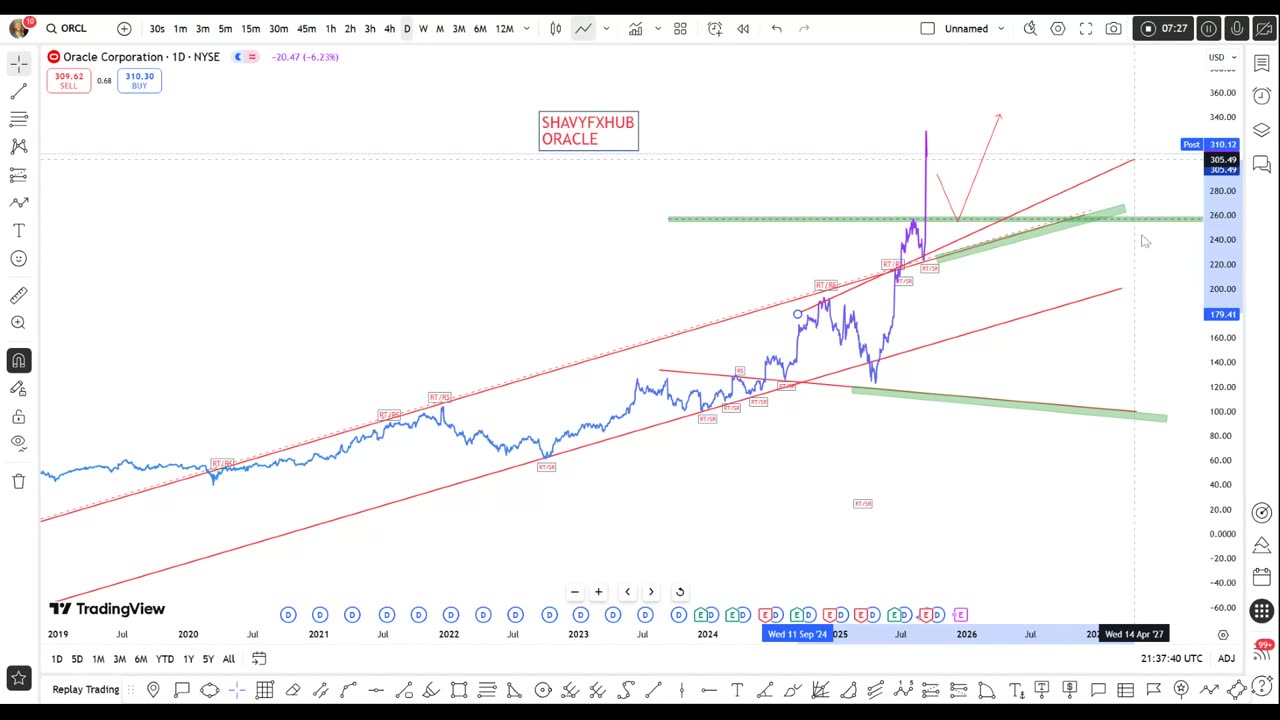Undo the last chart action

tap(776, 28)
